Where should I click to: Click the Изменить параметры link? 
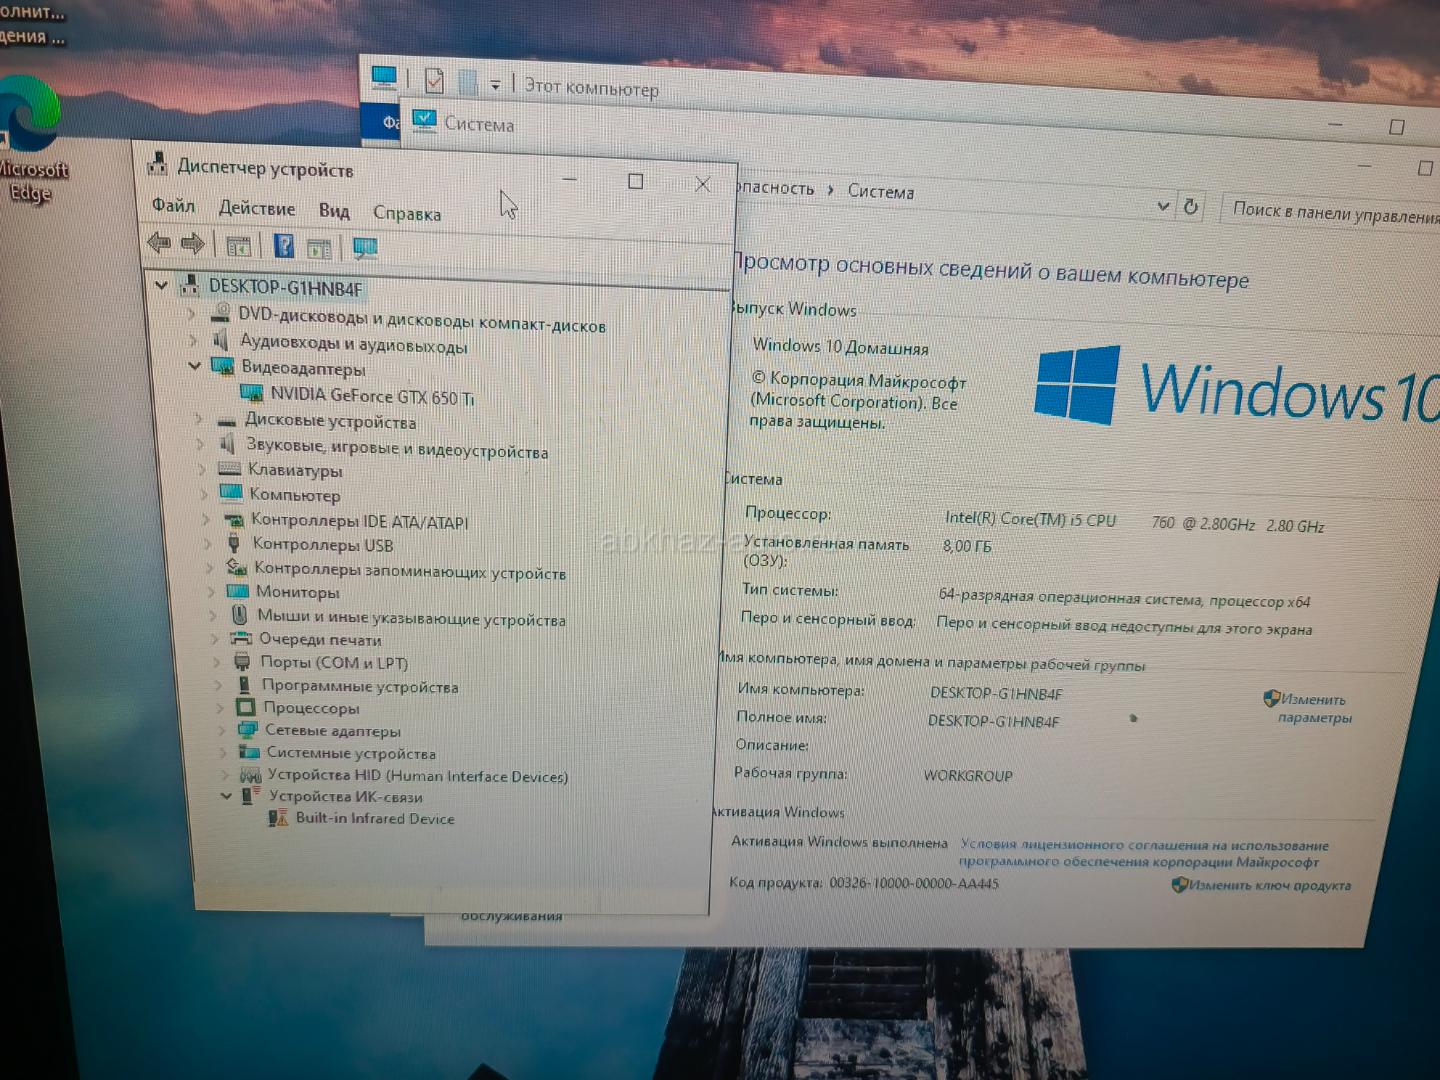[x=1312, y=708]
